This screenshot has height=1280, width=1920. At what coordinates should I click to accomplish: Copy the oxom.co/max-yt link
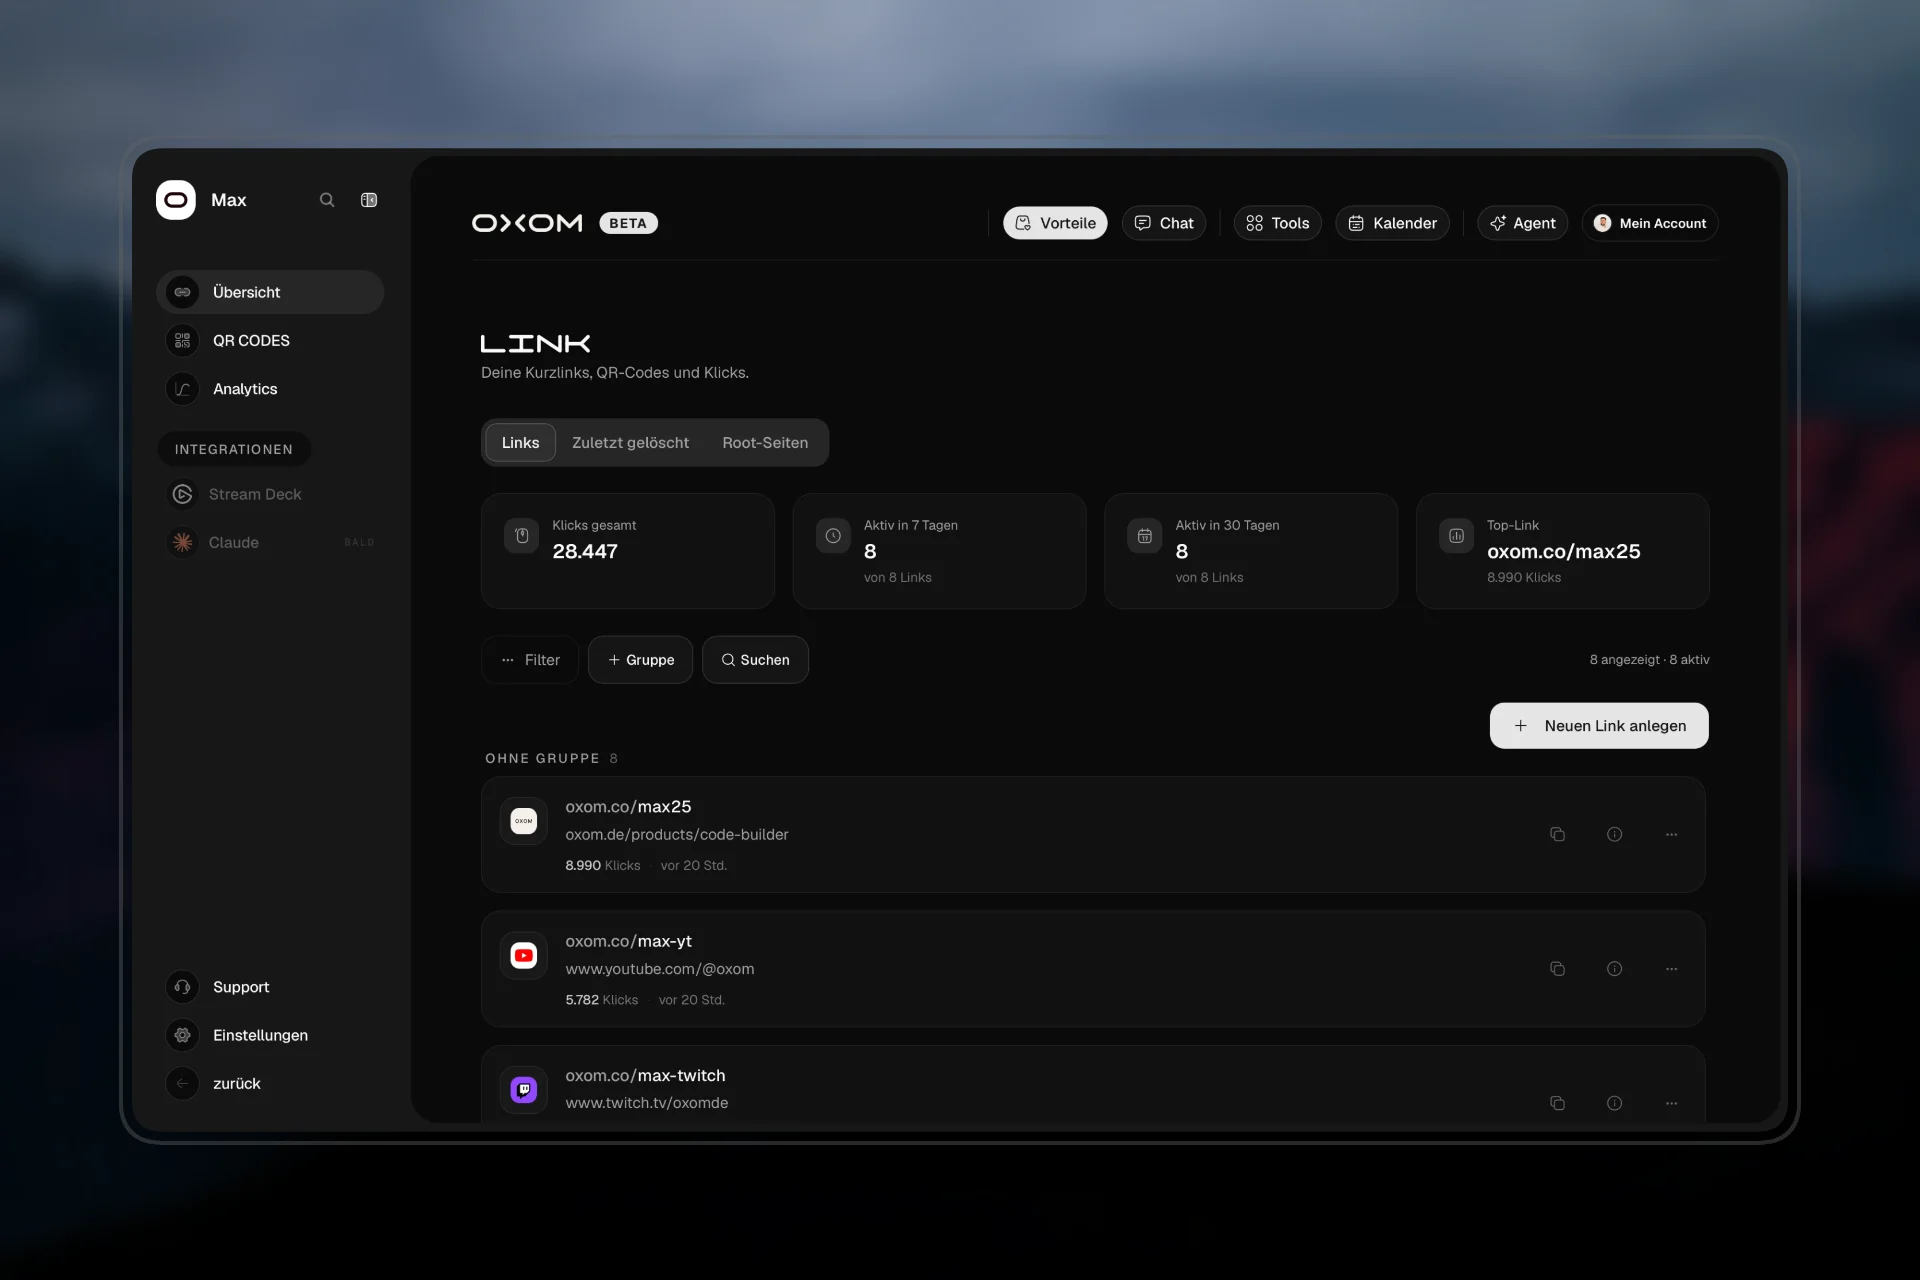pos(1557,968)
